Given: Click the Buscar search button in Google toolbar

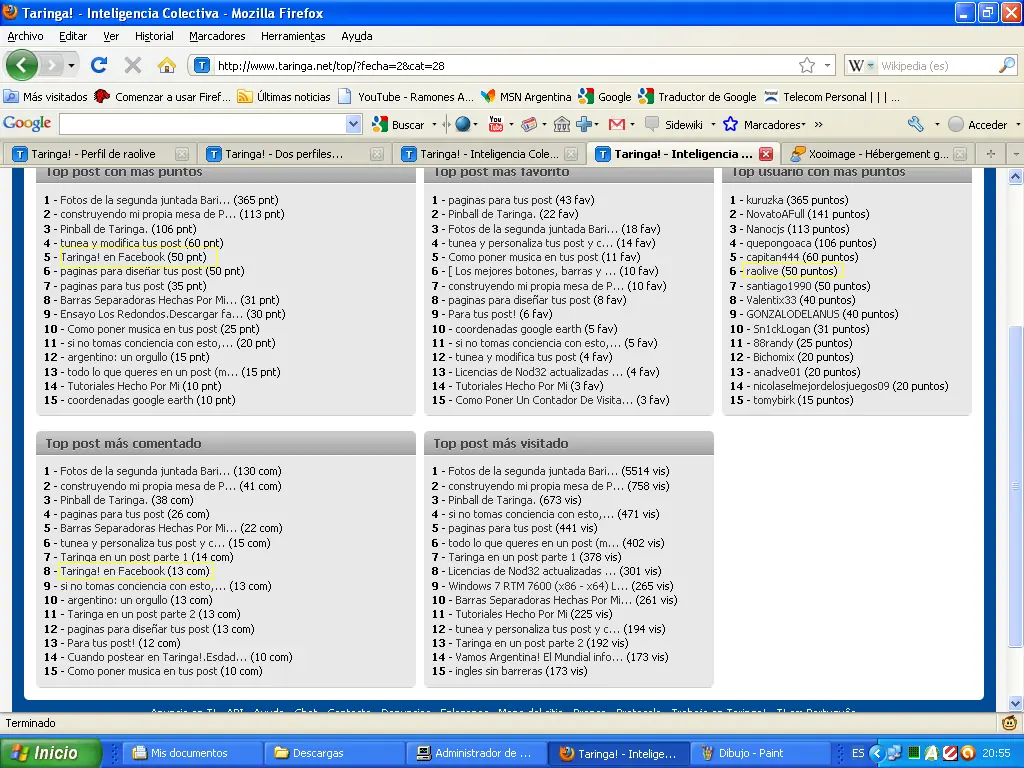Looking at the screenshot, I should click(398, 124).
